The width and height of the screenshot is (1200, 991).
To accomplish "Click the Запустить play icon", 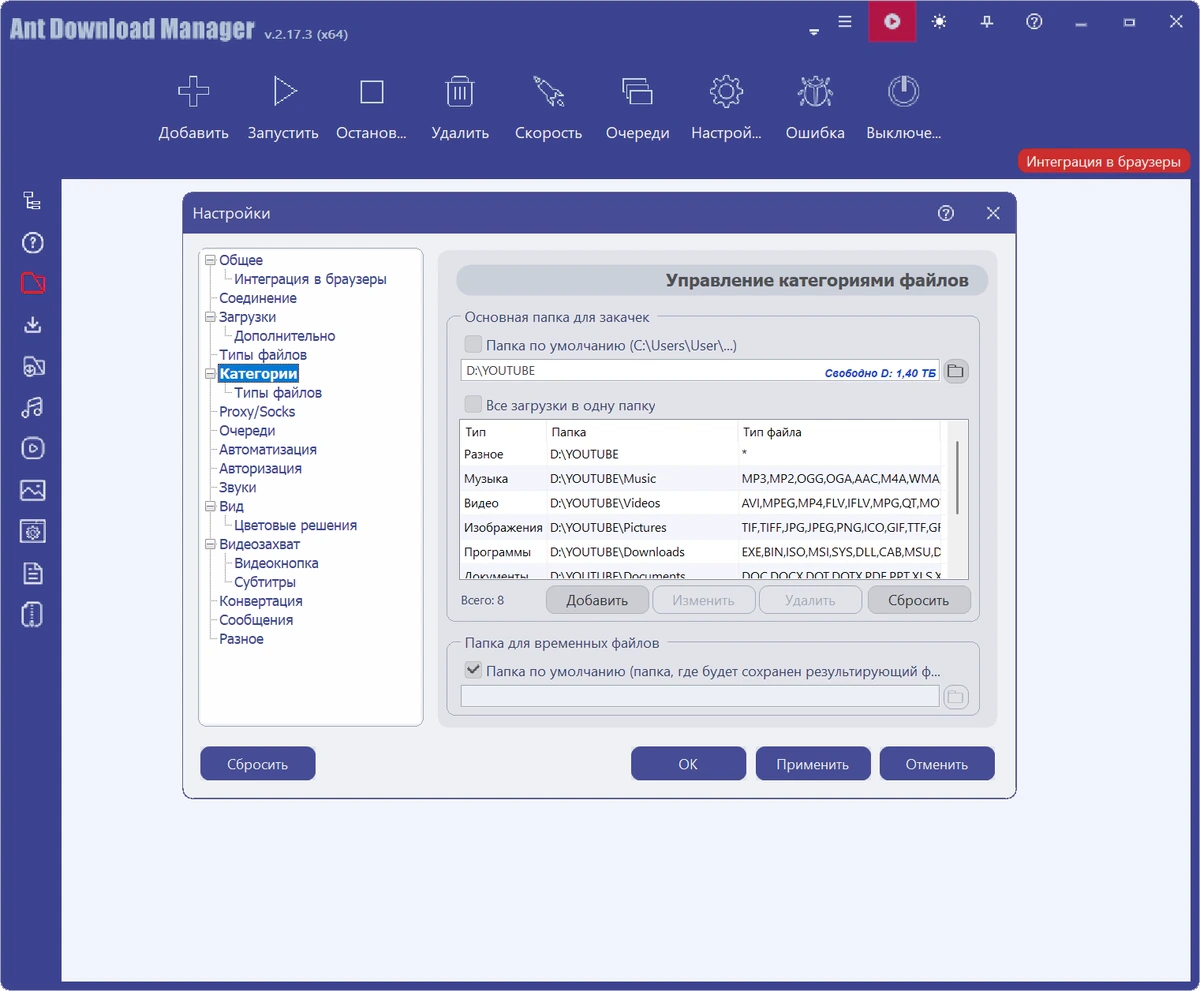I will click(x=284, y=92).
